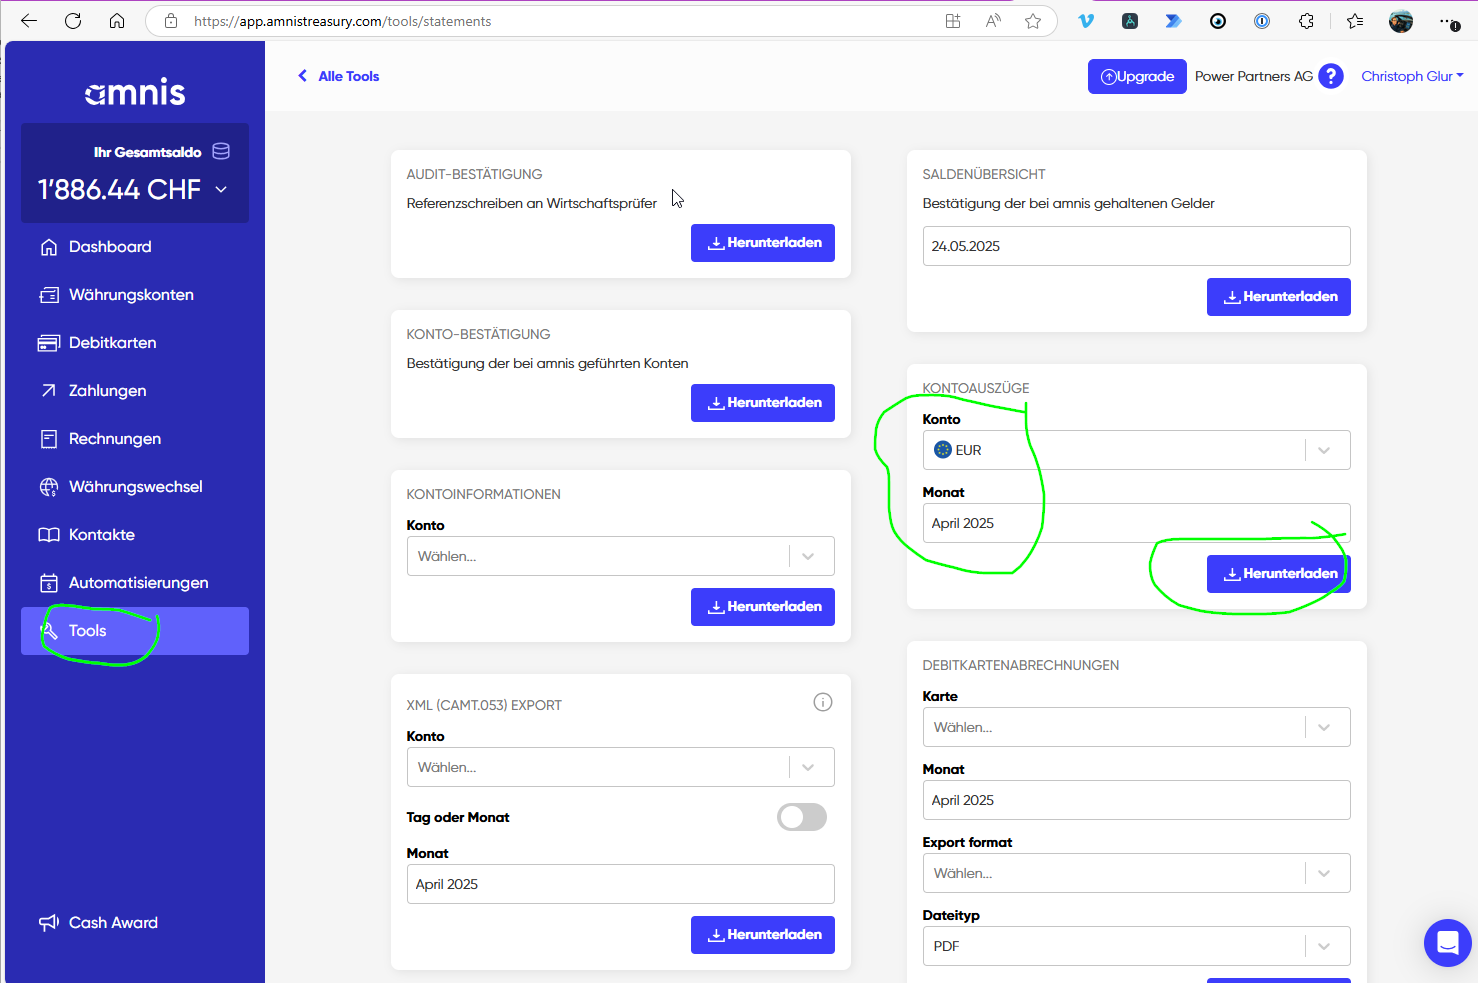Expand the Gesamtsaldo currency chevron
Image resolution: width=1478 pixels, height=983 pixels.
click(x=221, y=189)
